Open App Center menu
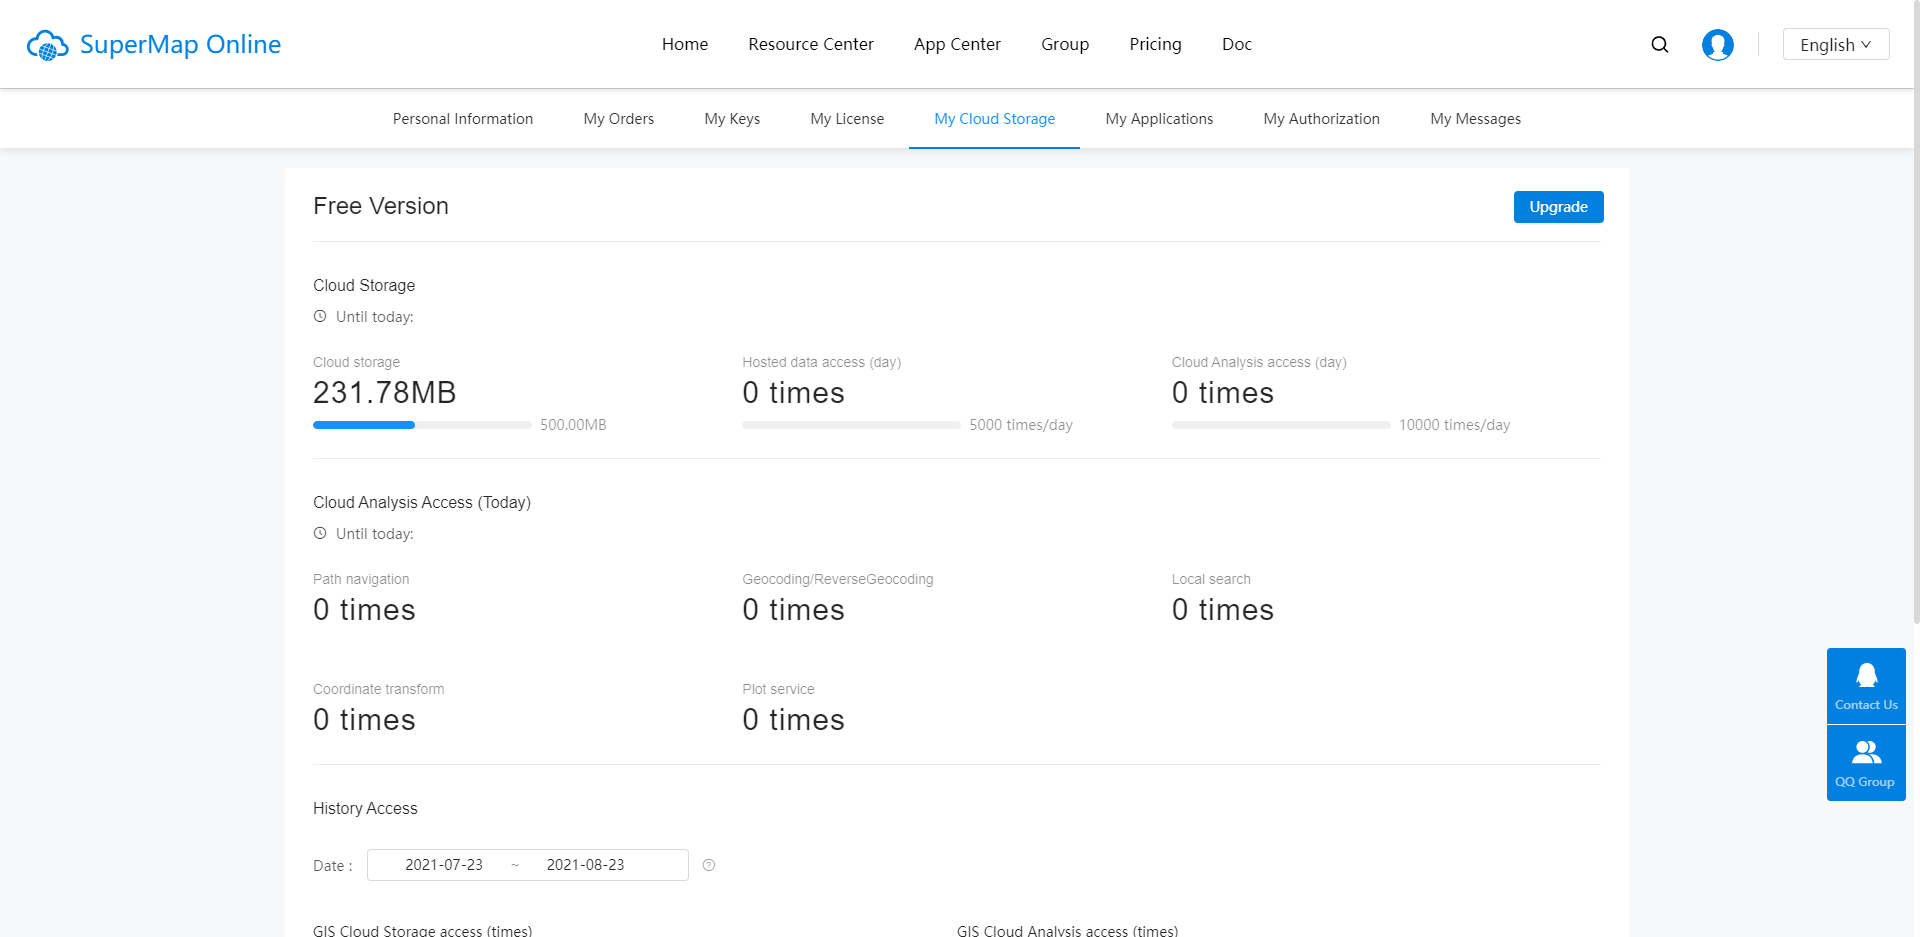The width and height of the screenshot is (1920, 937). point(957,44)
